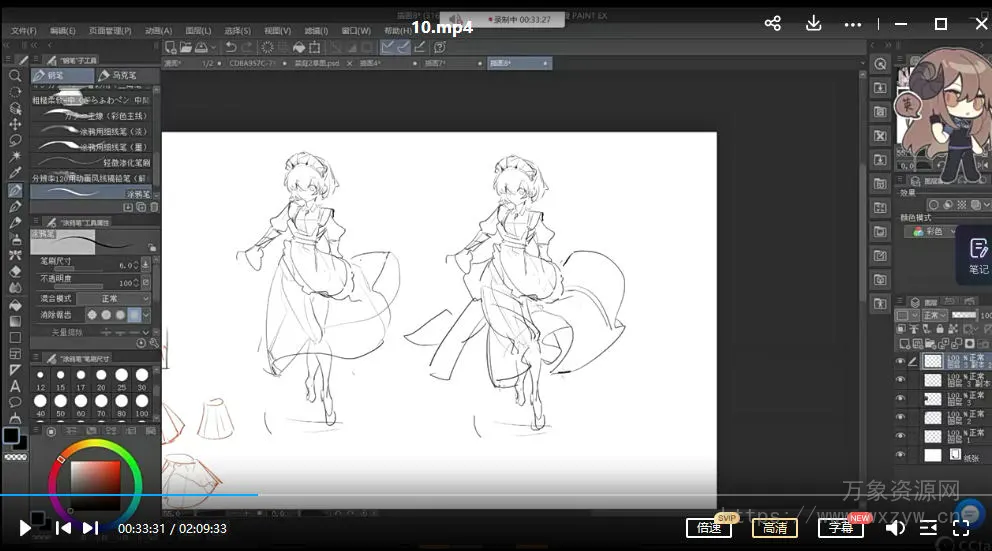Select the Magnifier zoom tool
The height and width of the screenshot is (551, 992).
[x=15, y=76]
